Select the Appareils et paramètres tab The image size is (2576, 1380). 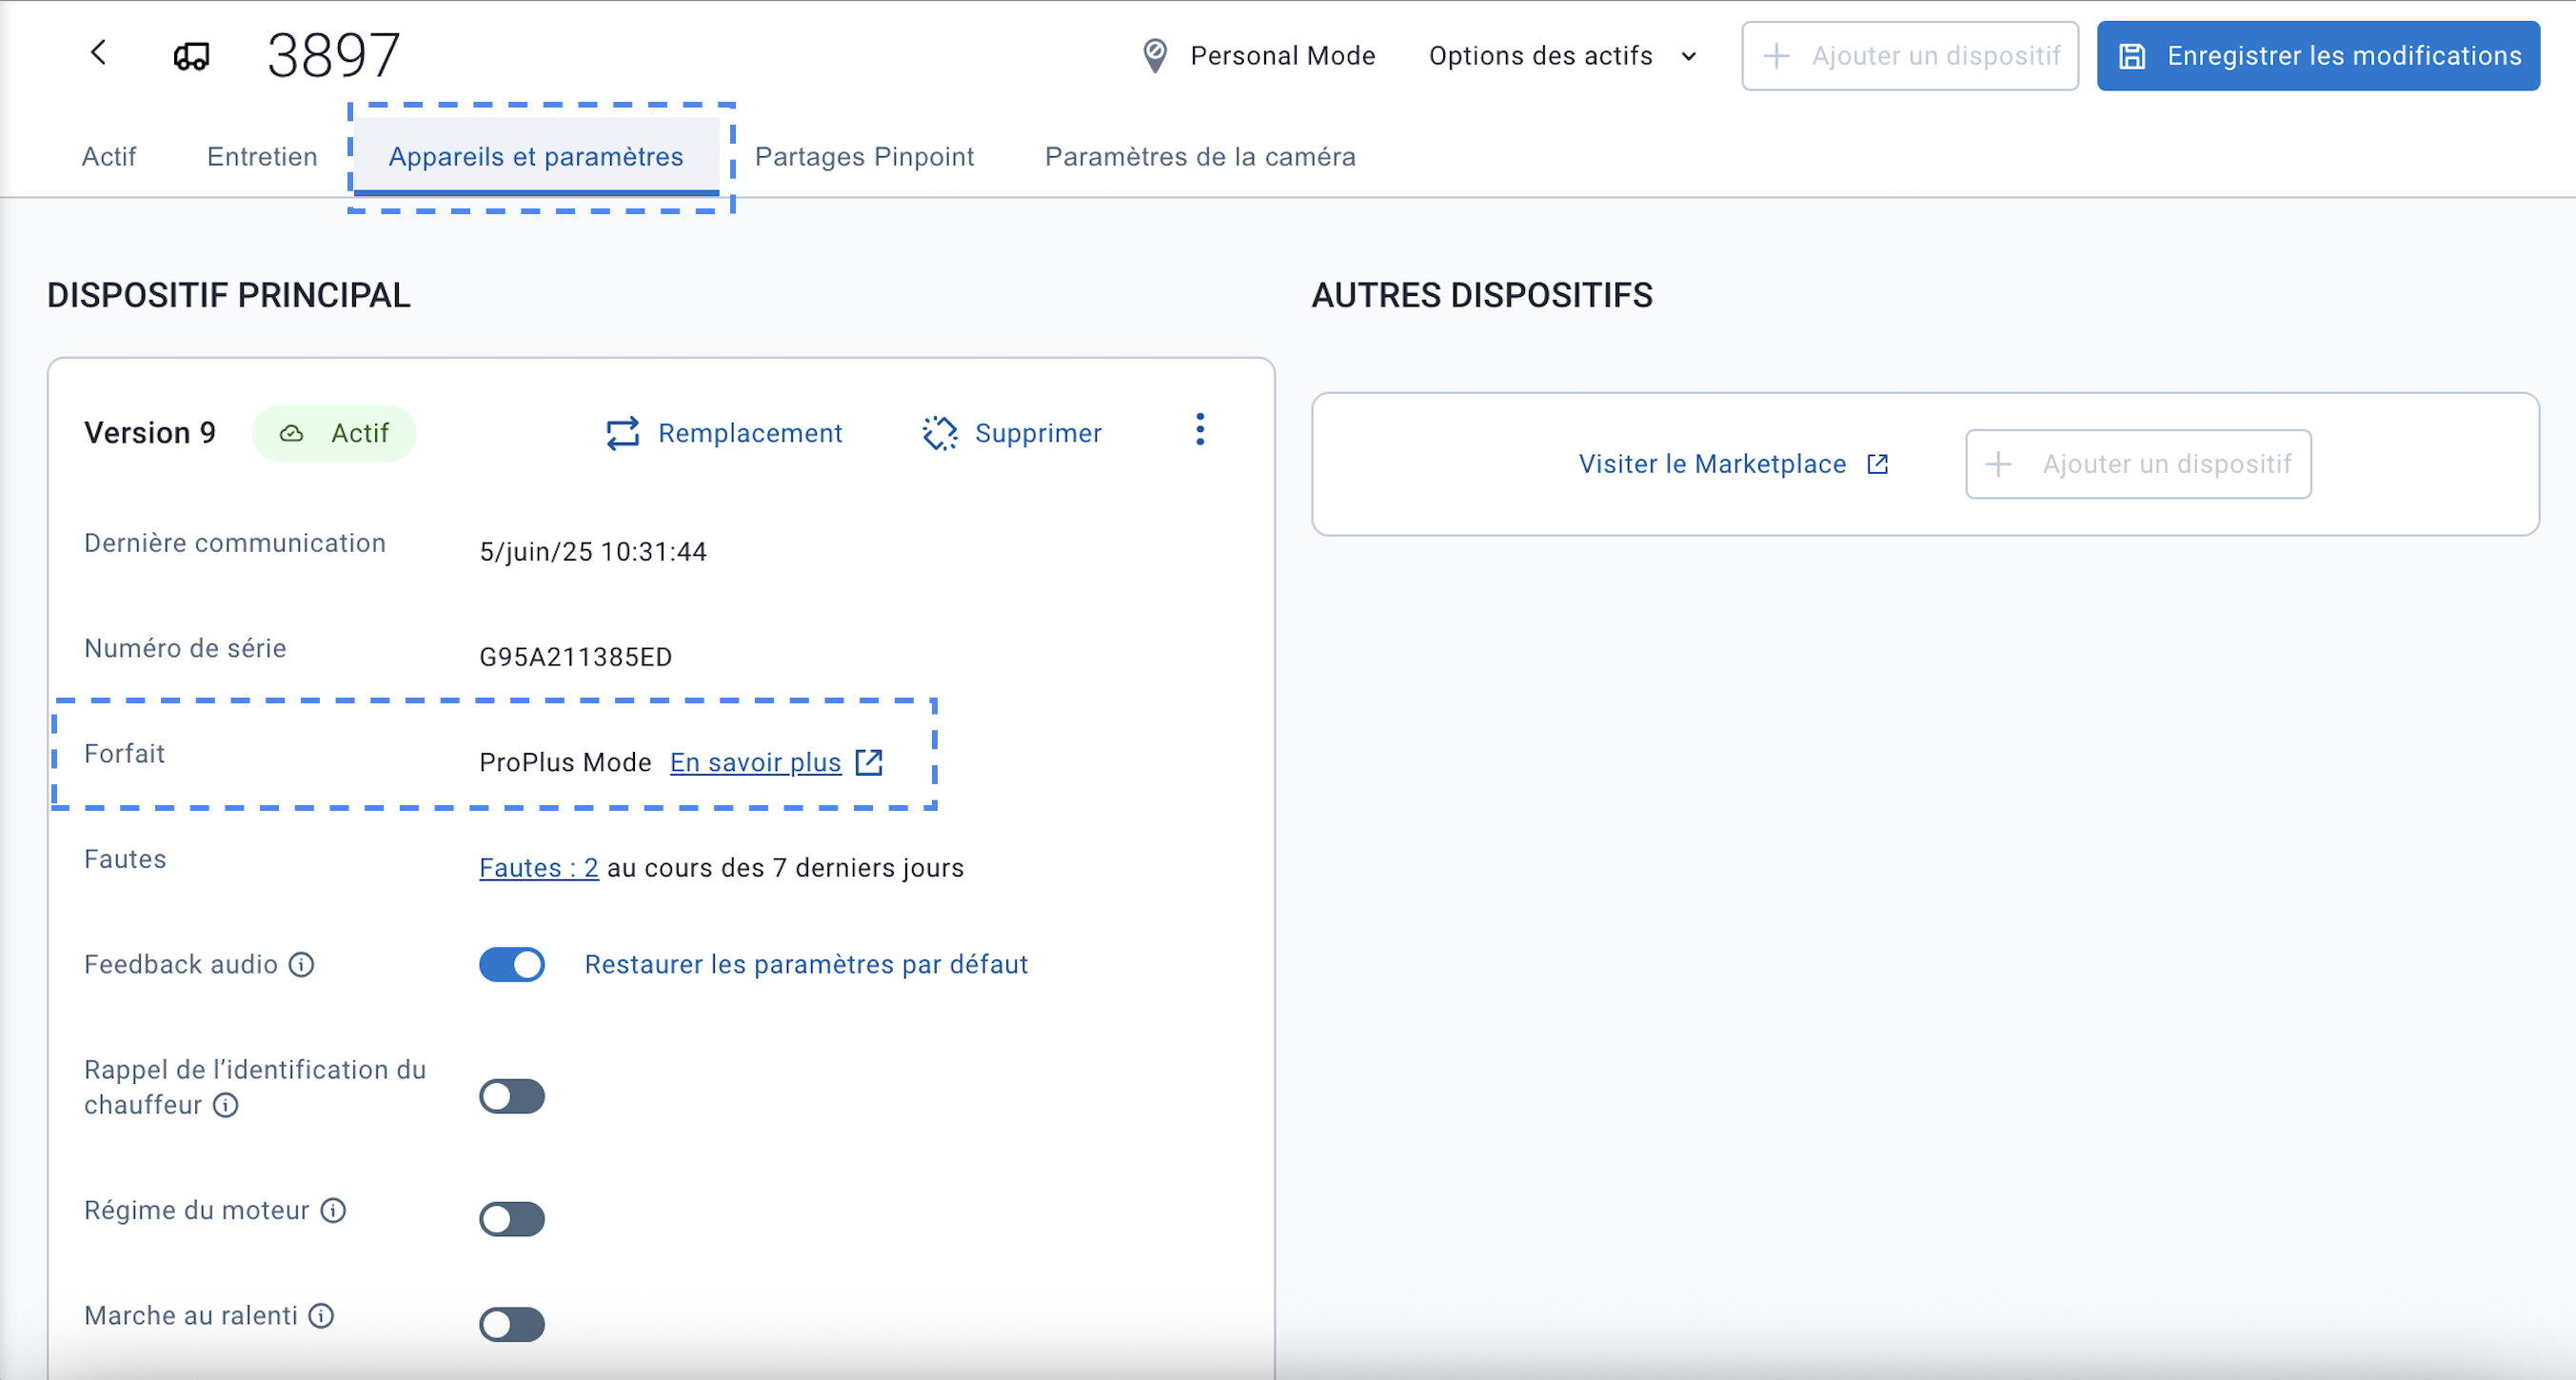click(536, 157)
